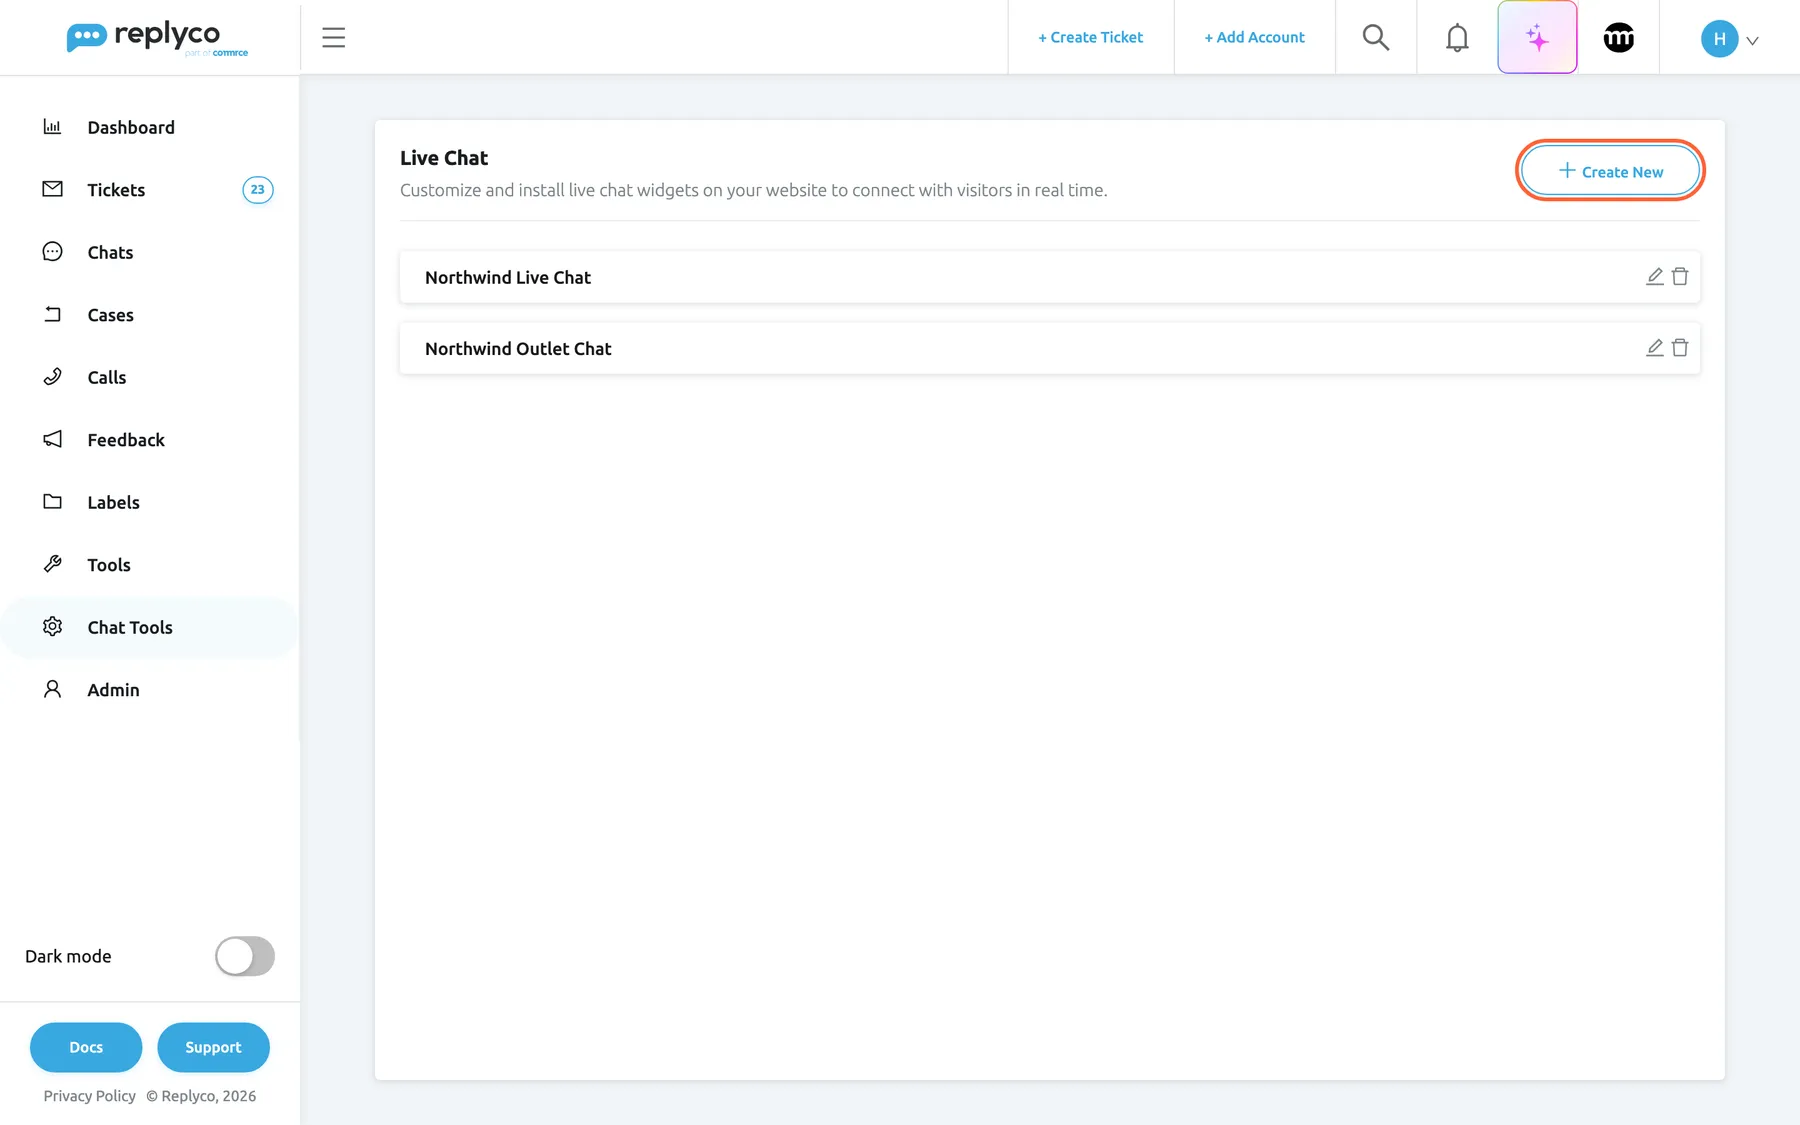Open the Privacy Policy link
Viewport: 1800px width, 1125px height.
click(x=89, y=1096)
